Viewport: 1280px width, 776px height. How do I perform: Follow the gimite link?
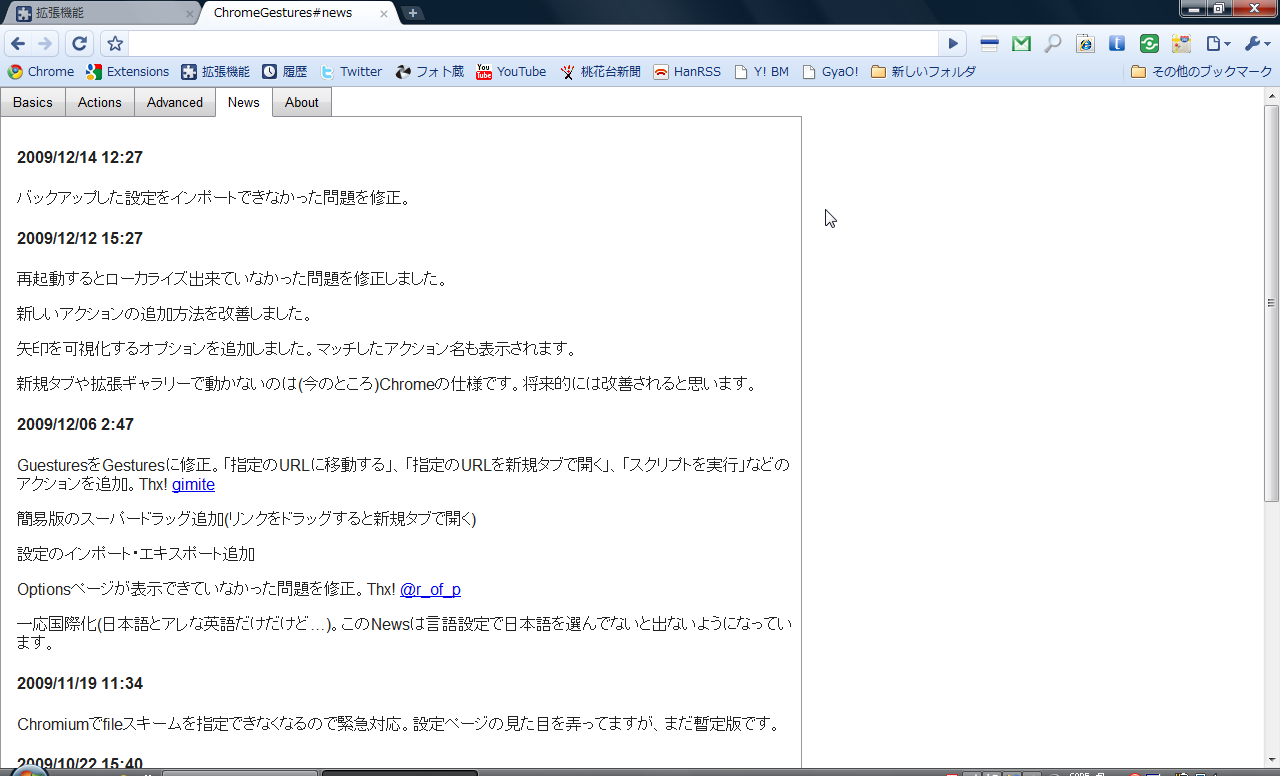[193, 485]
